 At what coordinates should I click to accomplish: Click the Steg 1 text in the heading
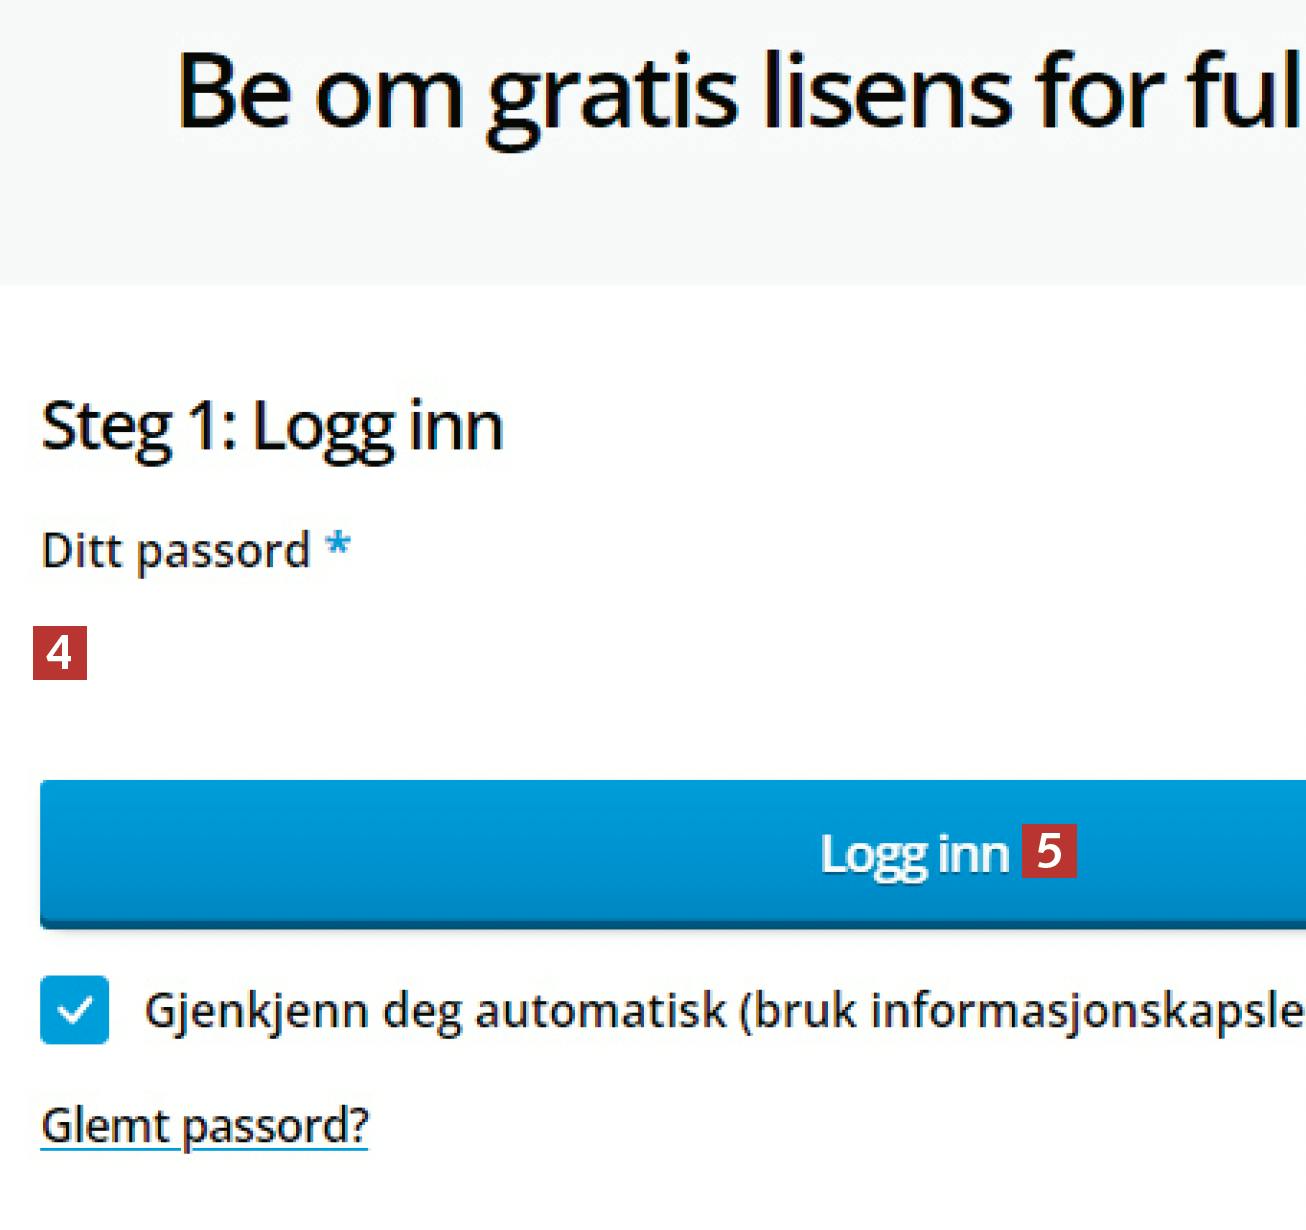[133, 427]
